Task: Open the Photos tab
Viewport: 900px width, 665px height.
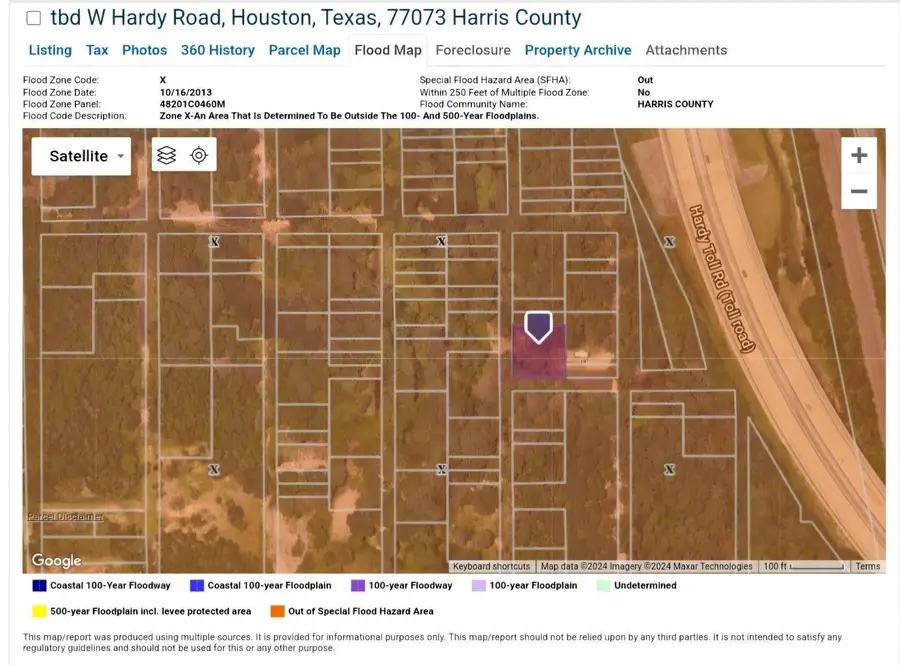Action: point(144,50)
